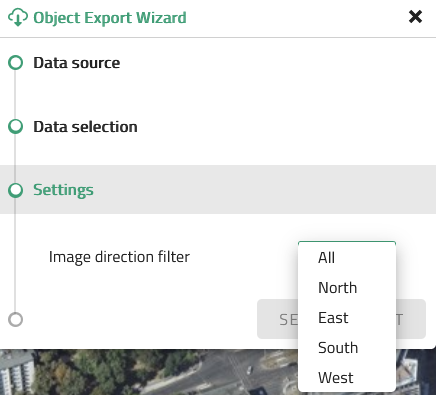The height and width of the screenshot is (395, 436).
Task: Open the Data source step
Action: (x=77, y=63)
